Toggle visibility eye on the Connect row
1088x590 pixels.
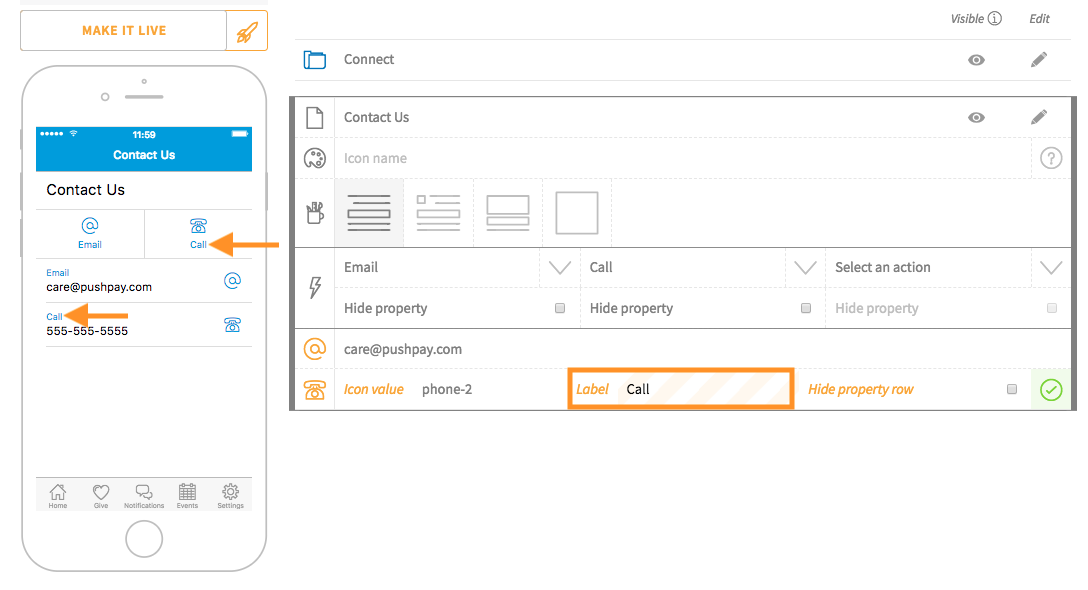(x=975, y=60)
